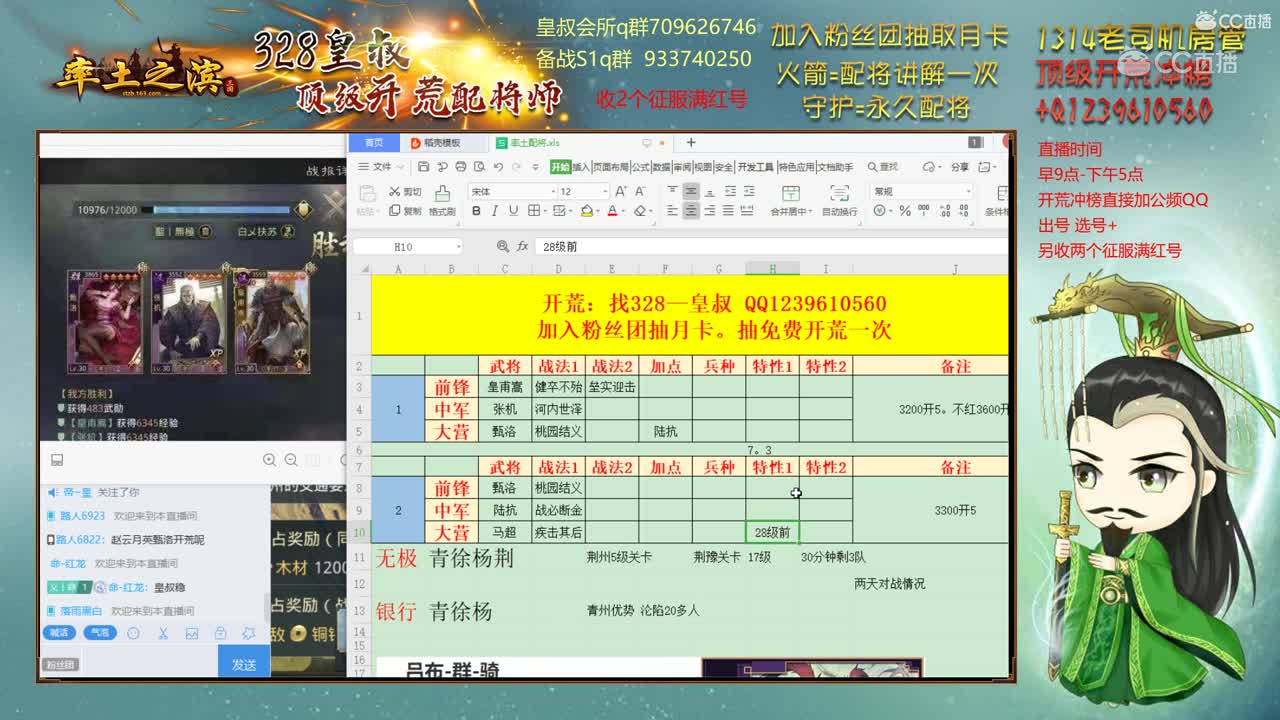Viewport: 1280px width, 720px height.
Task: Send chat message with 发送
Action: pyautogui.click(x=244, y=664)
